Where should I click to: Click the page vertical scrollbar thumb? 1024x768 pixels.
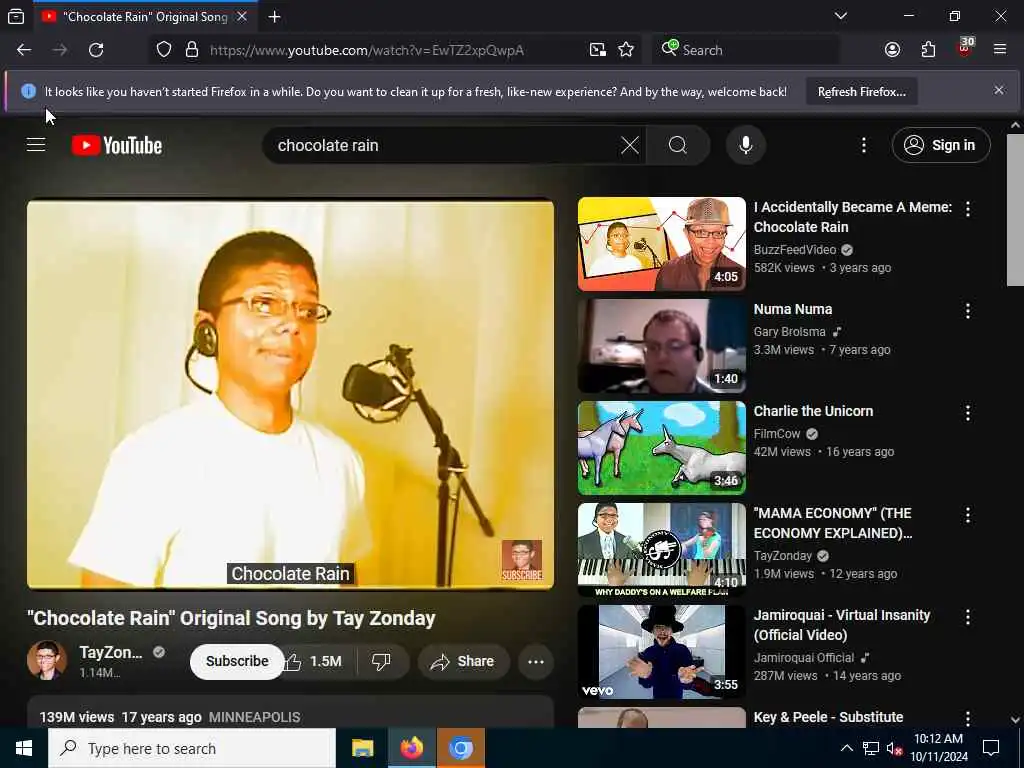point(1015,210)
